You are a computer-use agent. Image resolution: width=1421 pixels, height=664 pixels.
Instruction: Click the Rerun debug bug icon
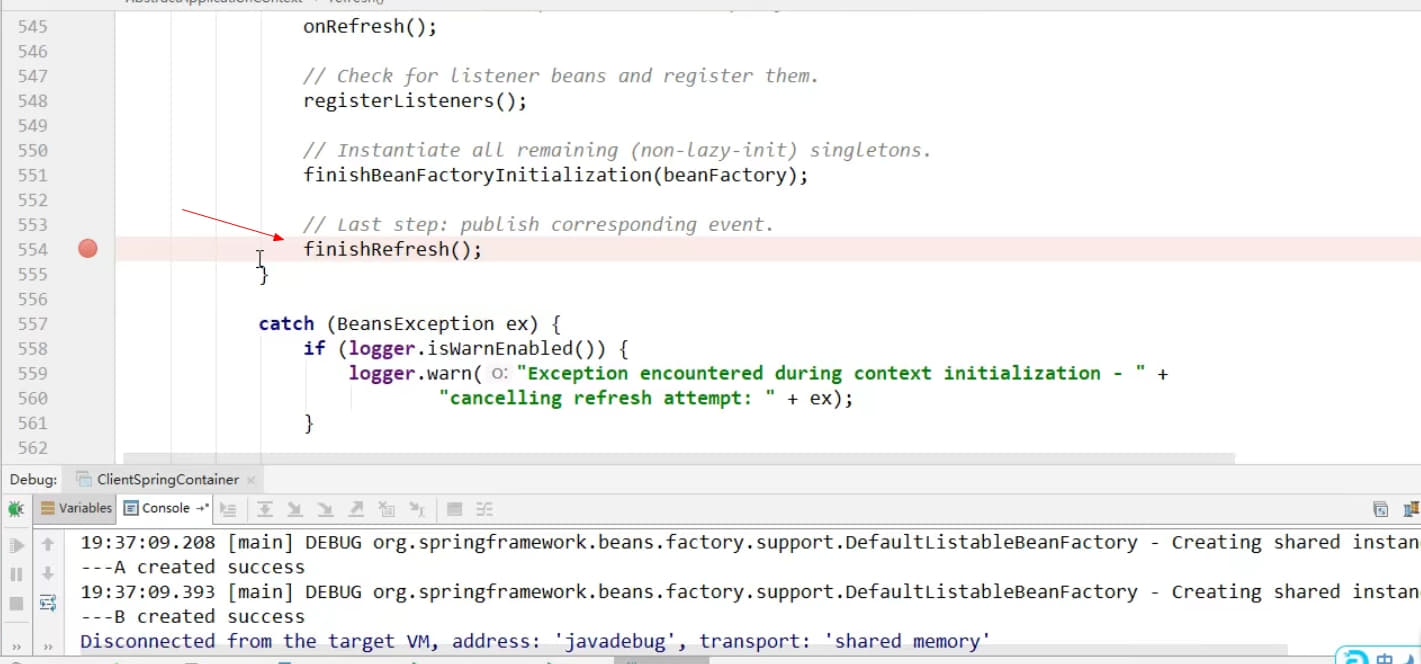point(16,509)
